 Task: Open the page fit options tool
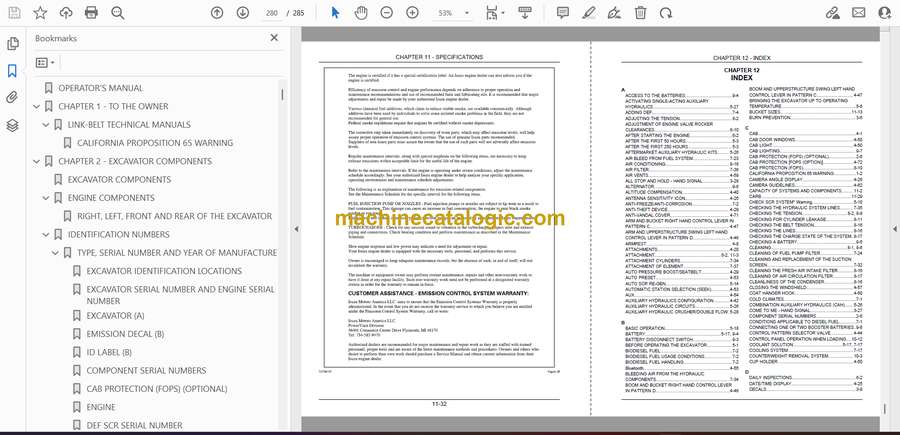click(x=495, y=13)
